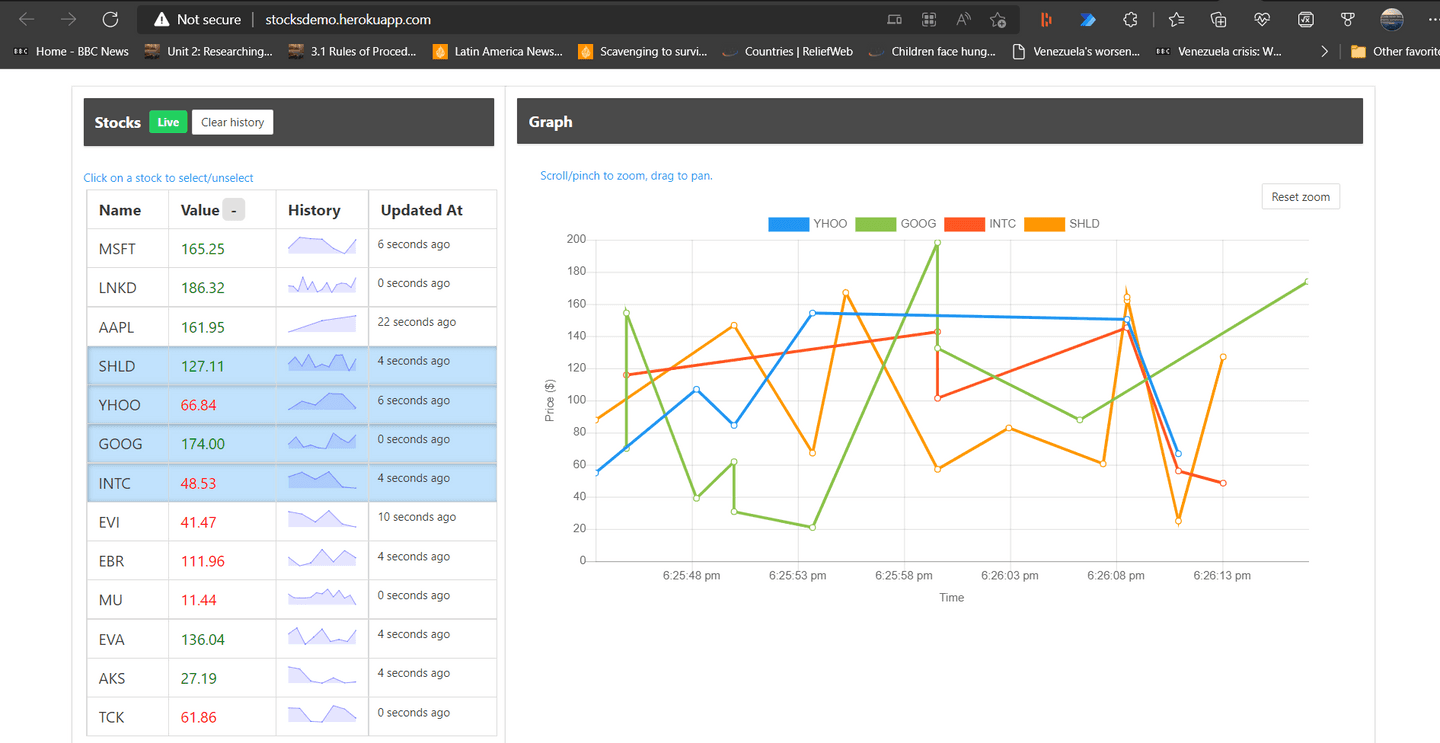Unselect the SHLD stock row

(x=292, y=366)
